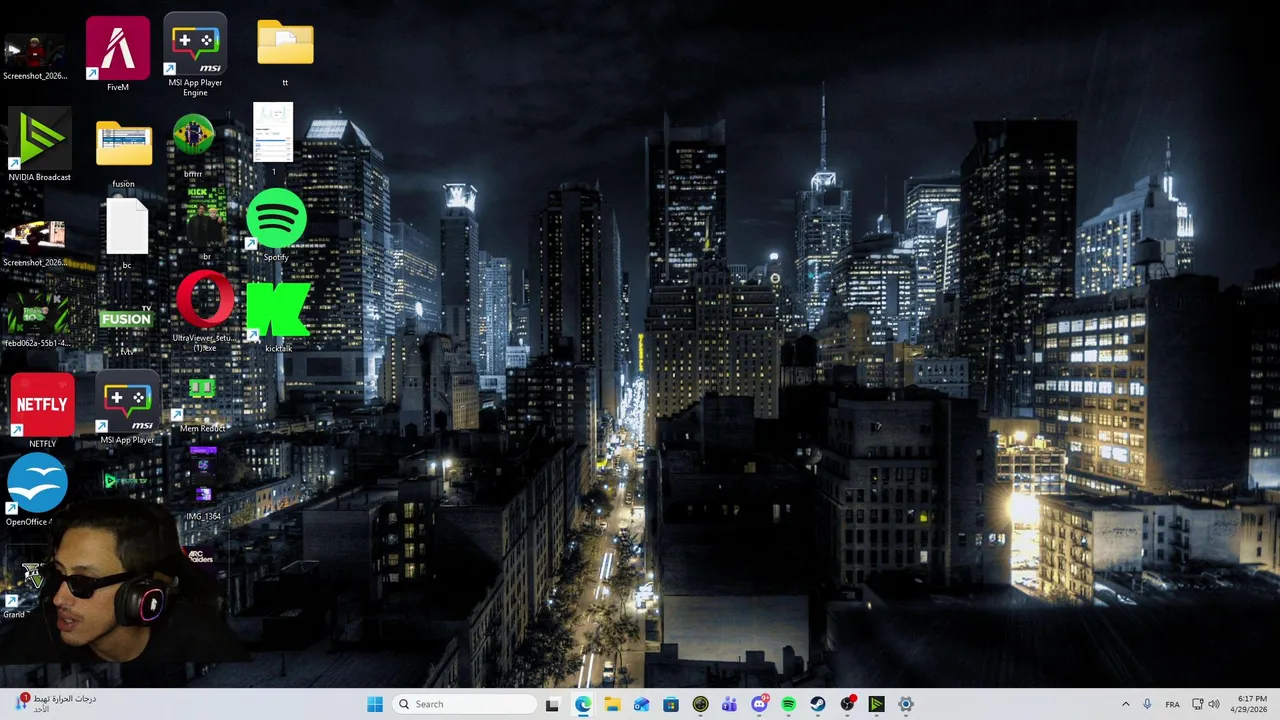Open the green Kick desktop shortcut
1280x720 pixels.
[x=278, y=316]
